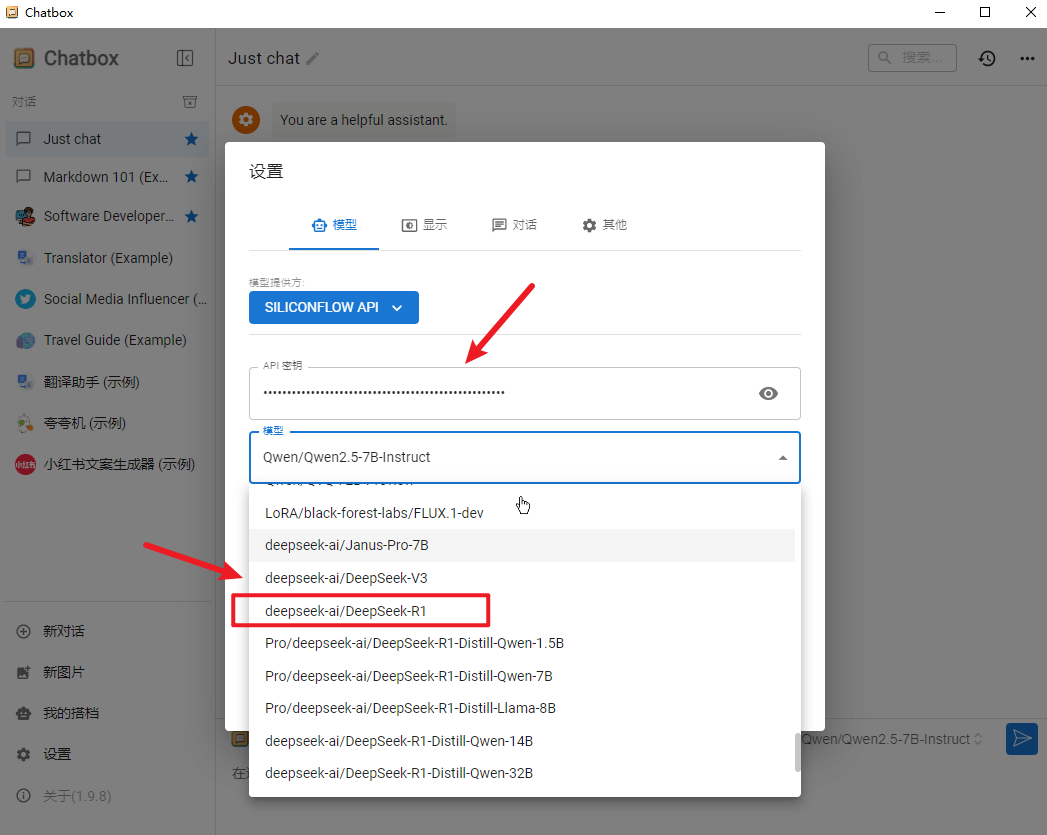
Task: Unstar the Software Developer conversation
Action: point(192,216)
